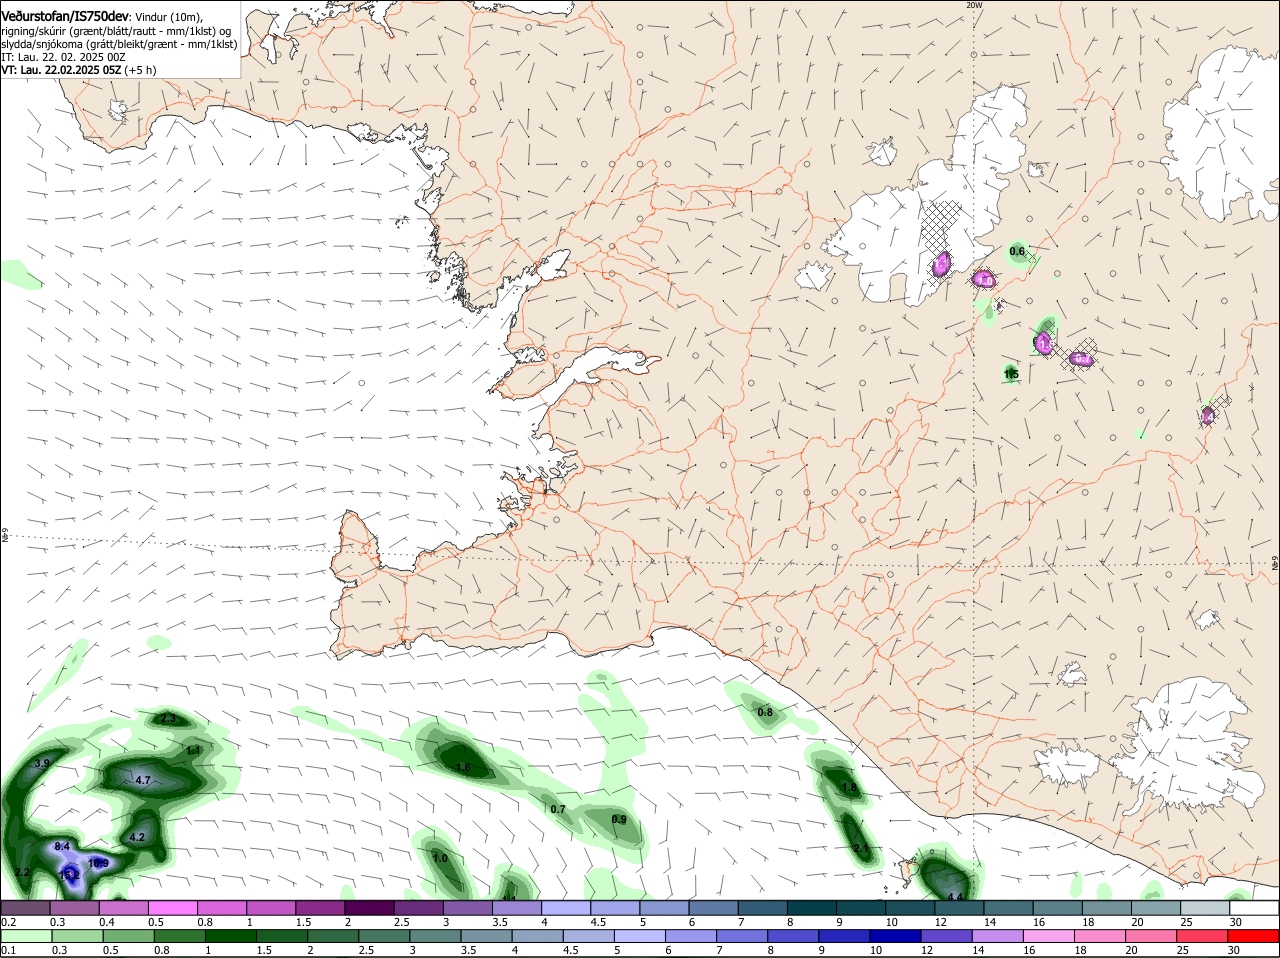Select the top legend swatch starting at 0.2
The image size is (1280, 958).
[x=25, y=908]
